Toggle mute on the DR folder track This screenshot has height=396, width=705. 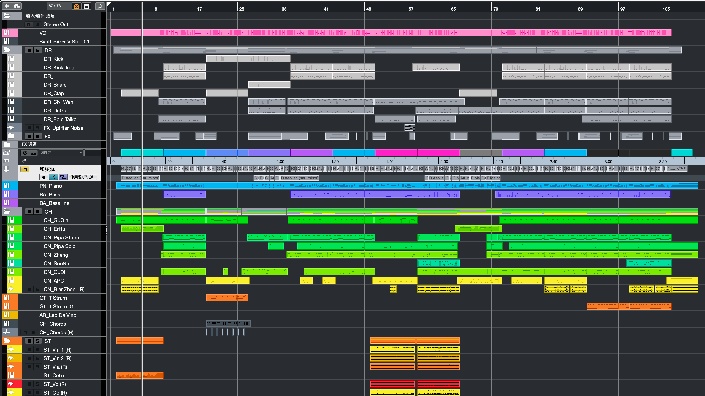click(x=29, y=50)
